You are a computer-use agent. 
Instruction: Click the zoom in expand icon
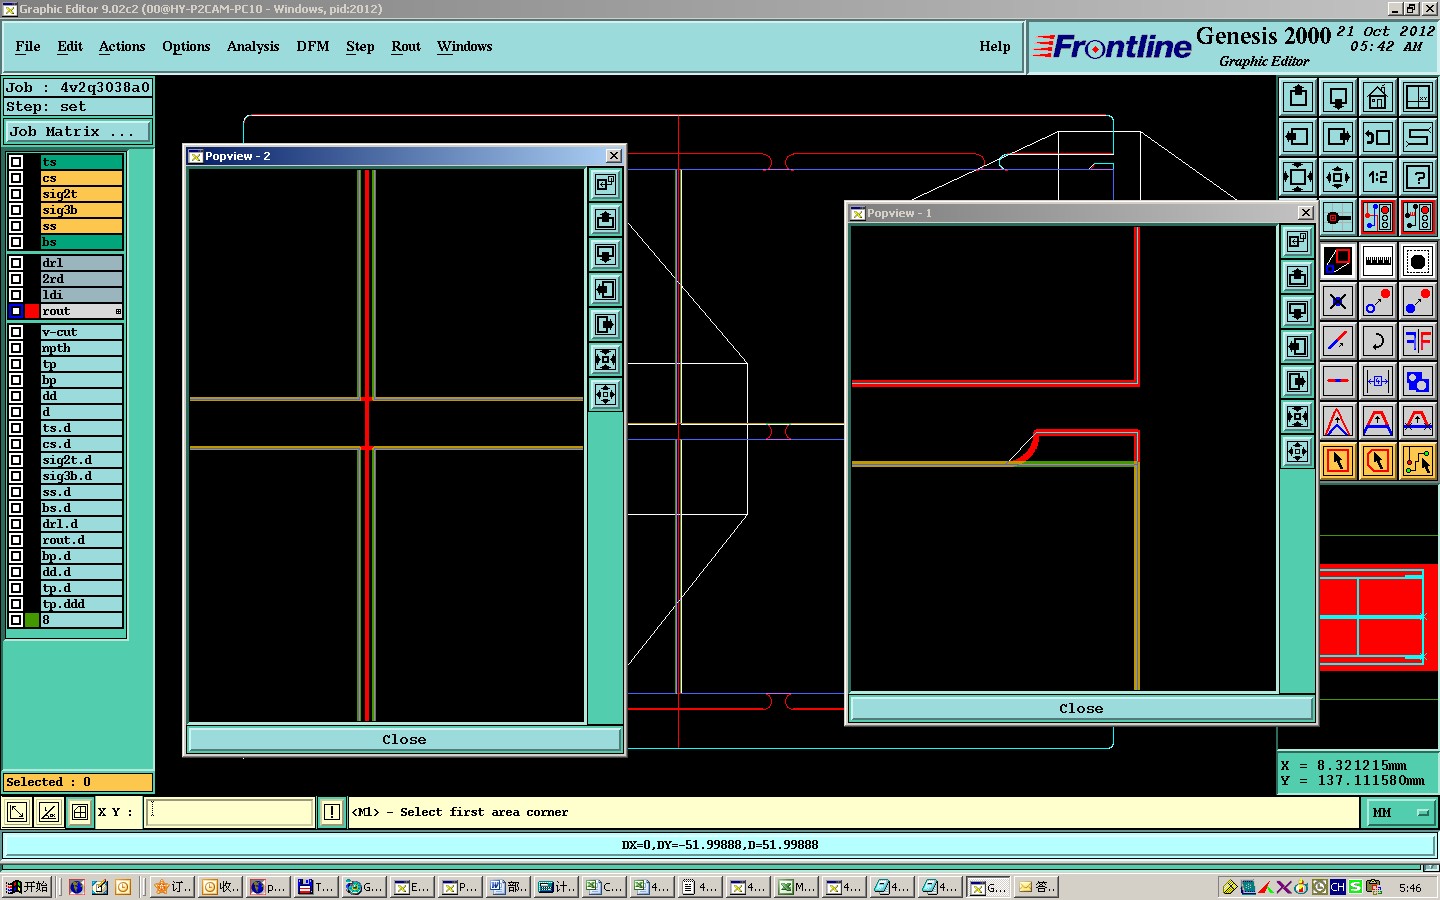click(1298, 177)
